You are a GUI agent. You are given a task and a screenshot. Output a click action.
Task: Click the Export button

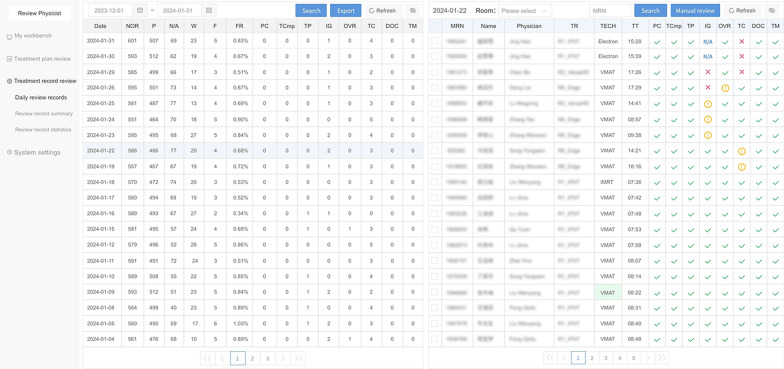tap(346, 10)
